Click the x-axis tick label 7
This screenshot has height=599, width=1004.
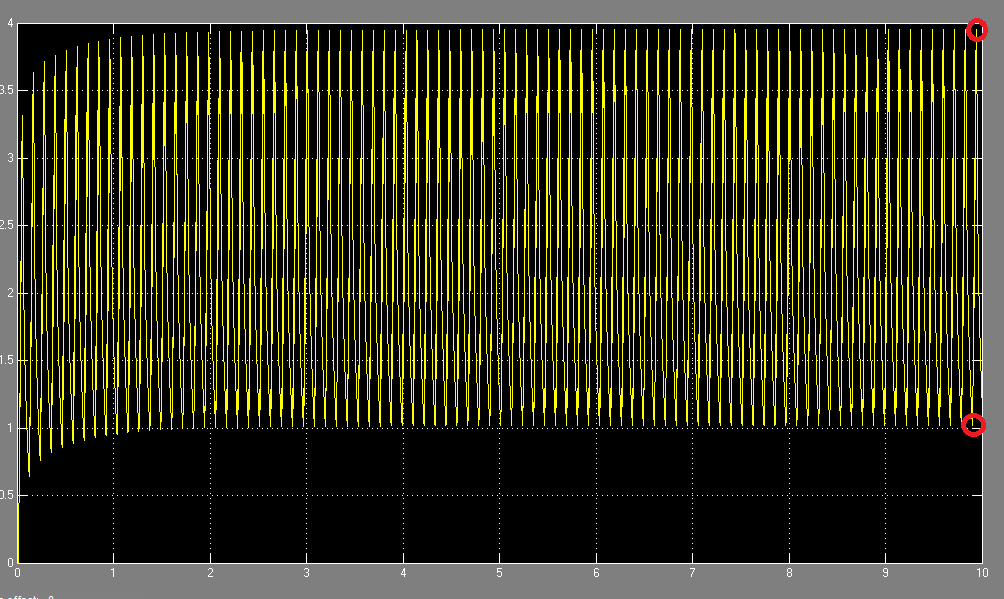[693, 573]
